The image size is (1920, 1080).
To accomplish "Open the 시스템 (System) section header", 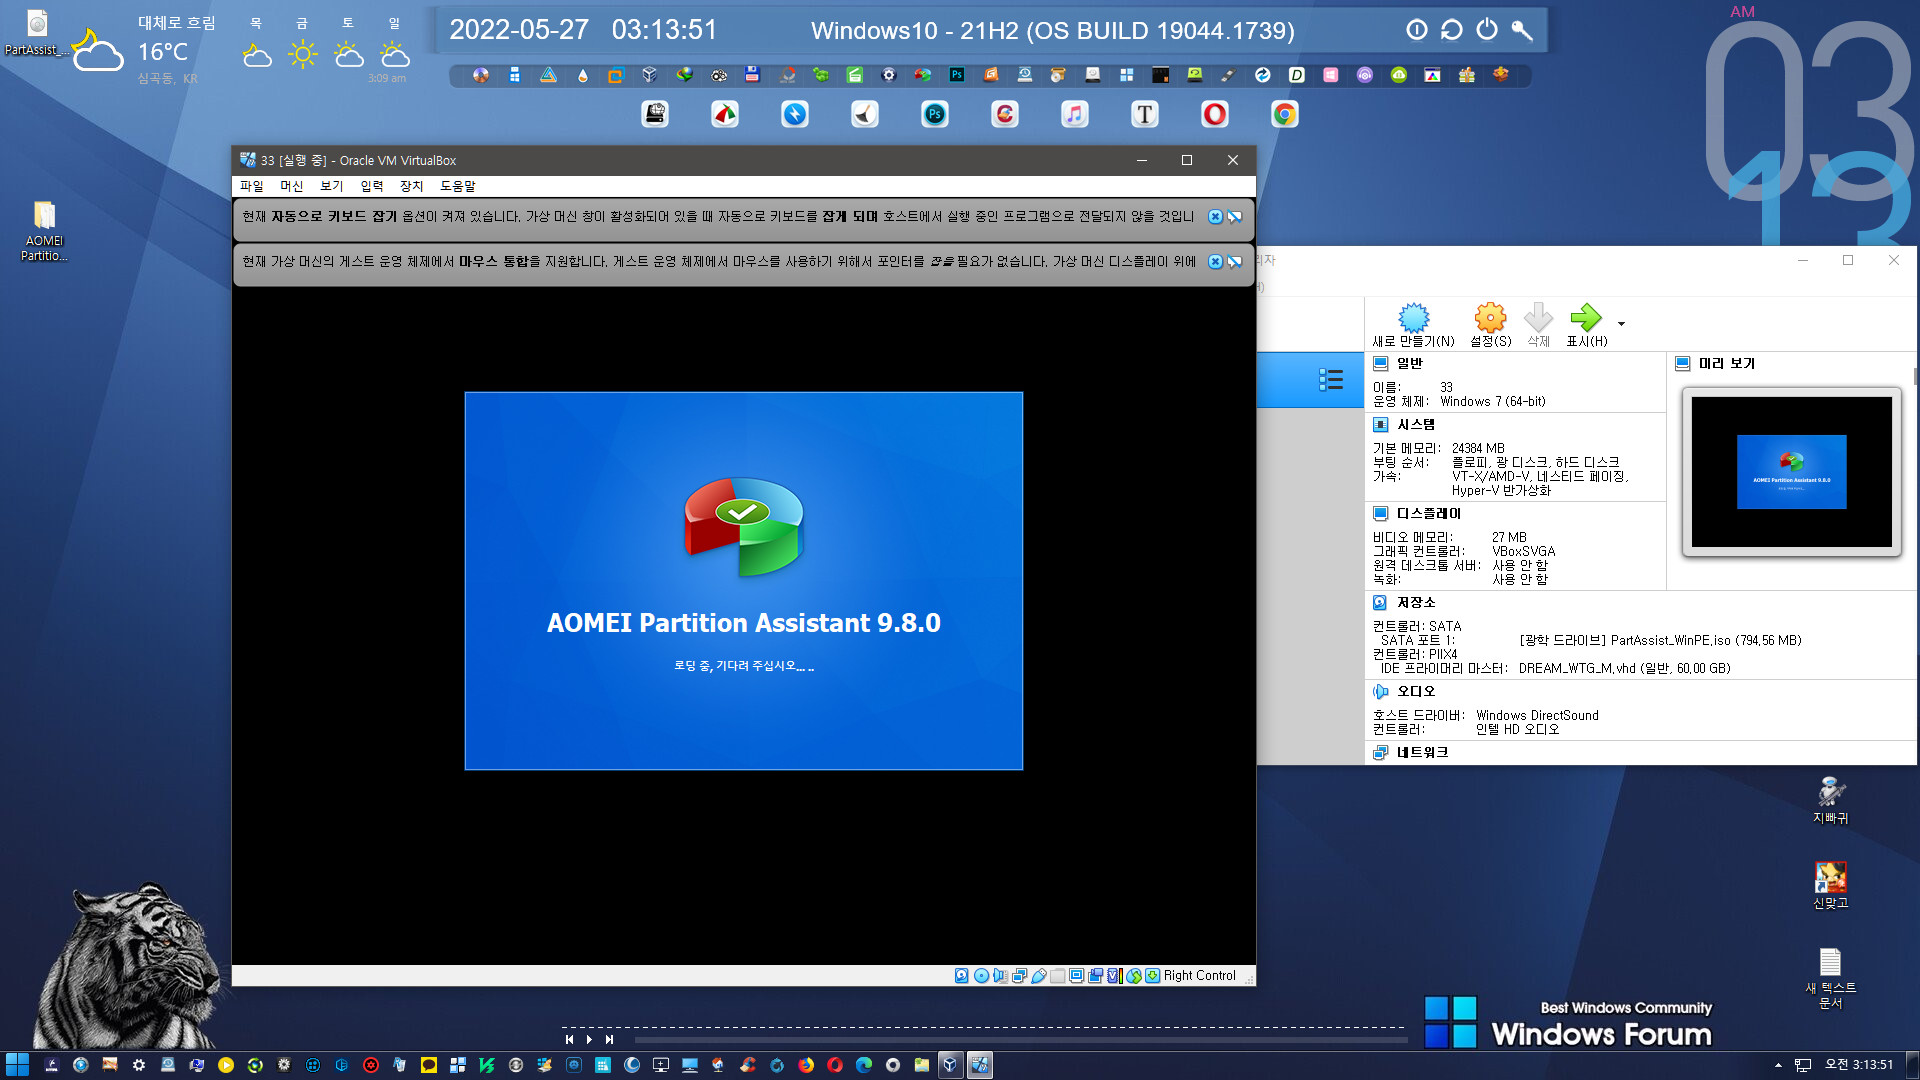I will (x=1415, y=424).
